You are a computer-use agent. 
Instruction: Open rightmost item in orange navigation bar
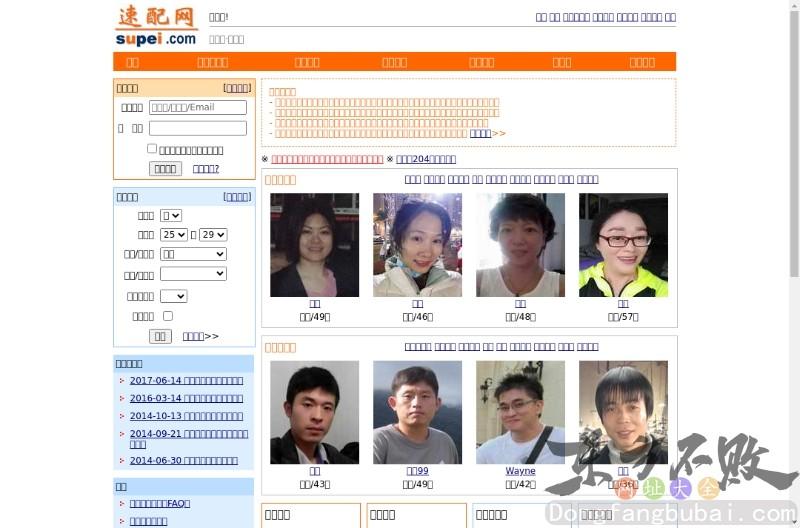[x=642, y=62]
